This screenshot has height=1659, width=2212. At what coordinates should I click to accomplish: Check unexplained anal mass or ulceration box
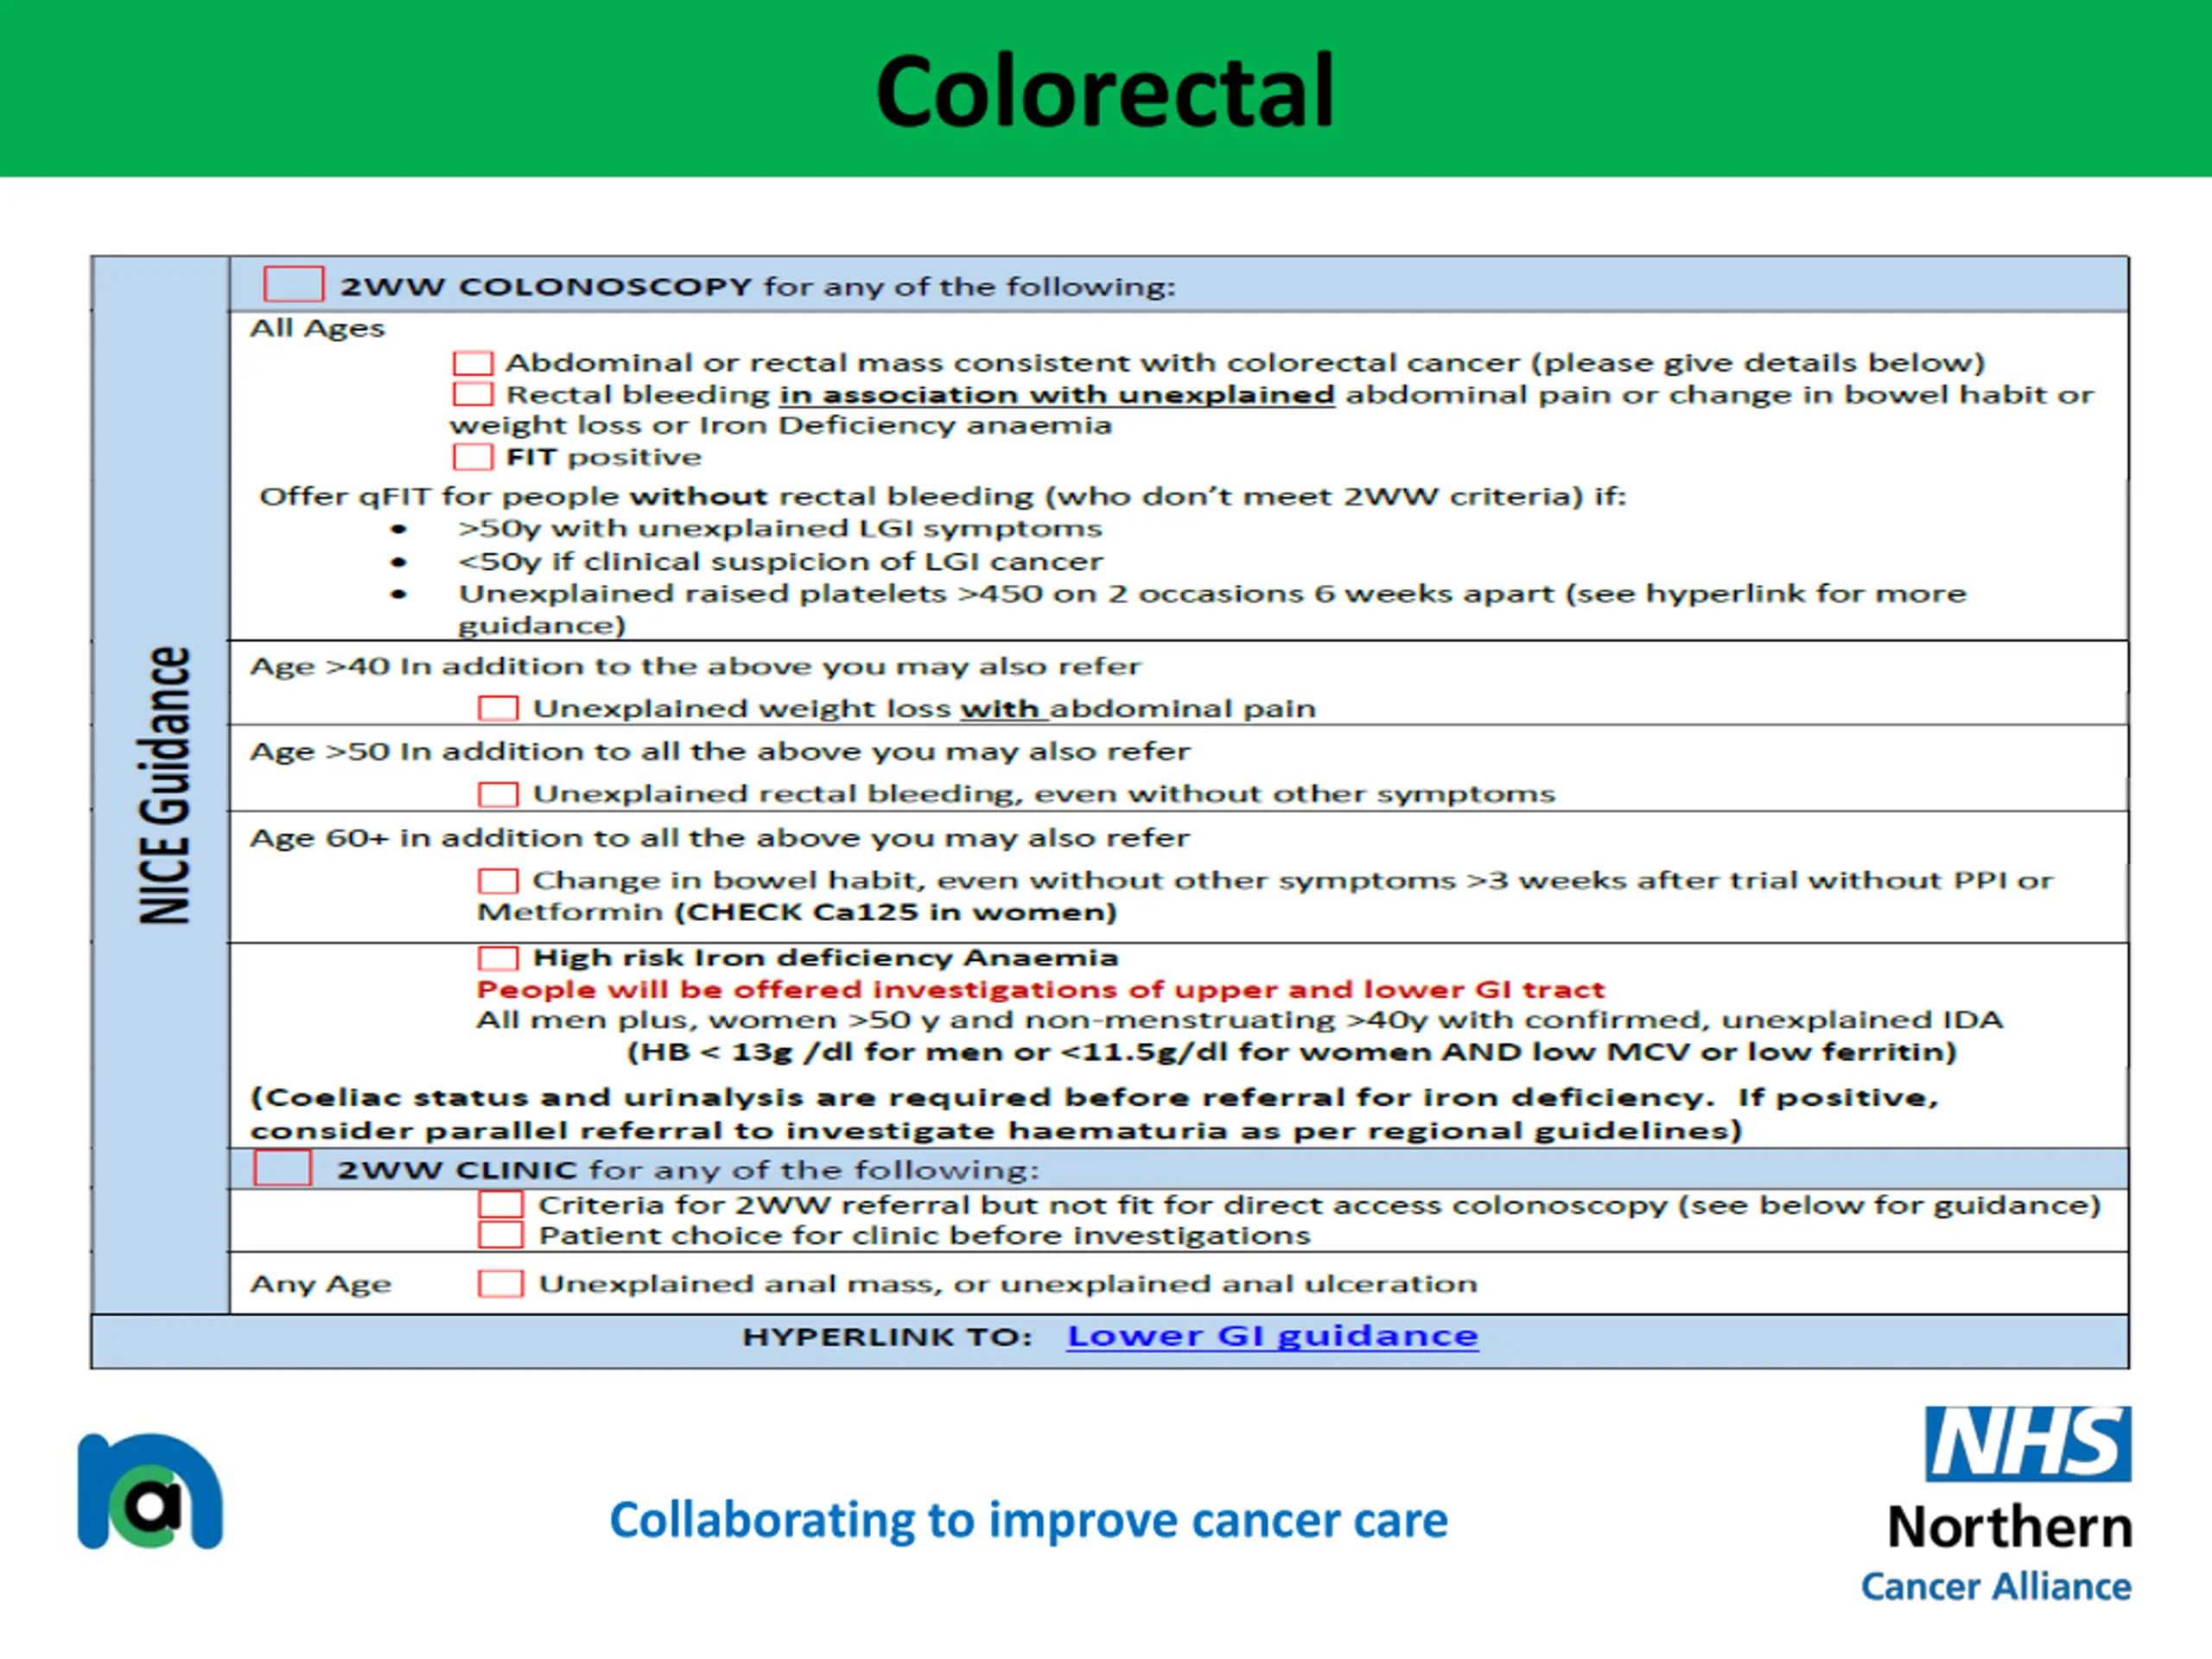(500, 1283)
